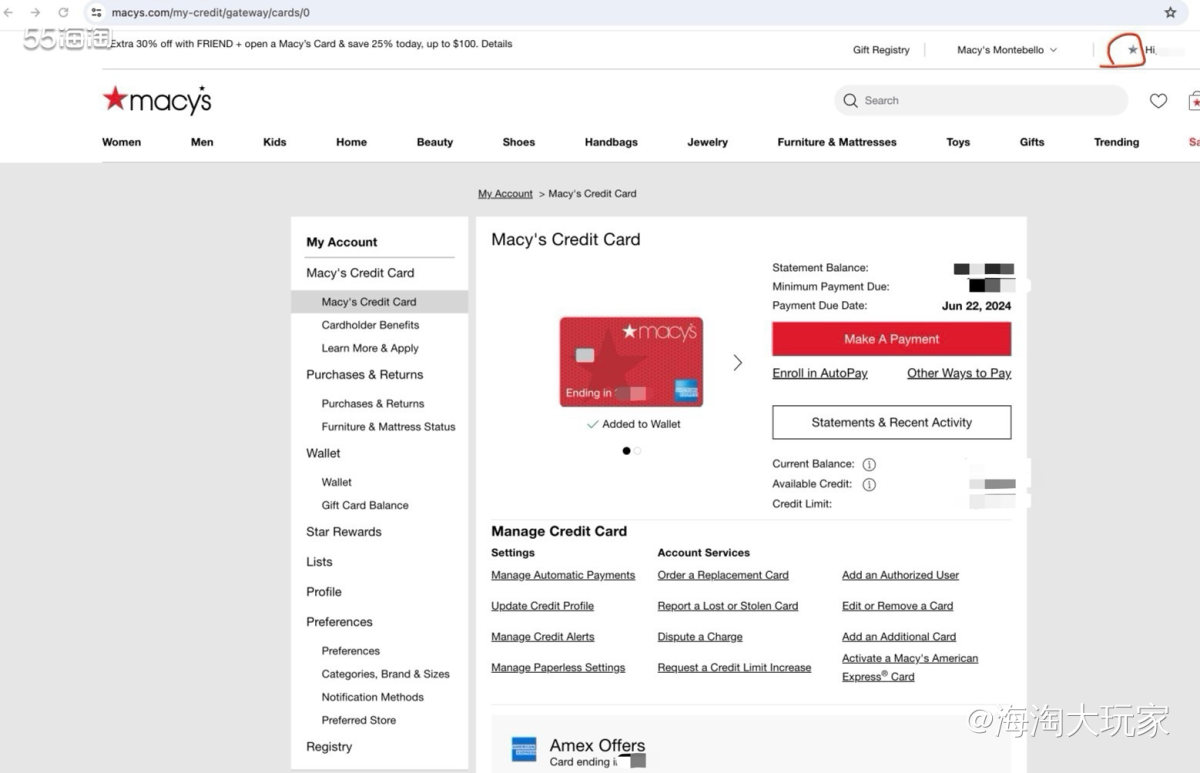Reload the page using the browser refresh icon
Image resolution: width=1200 pixels, height=773 pixels.
(x=63, y=14)
